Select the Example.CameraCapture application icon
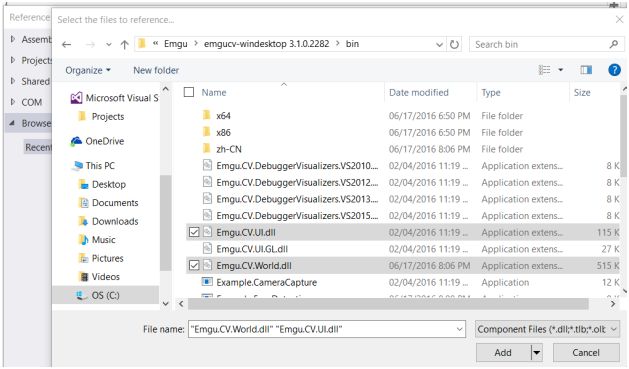The height and width of the screenshot is (369, 629). point(207,282)
